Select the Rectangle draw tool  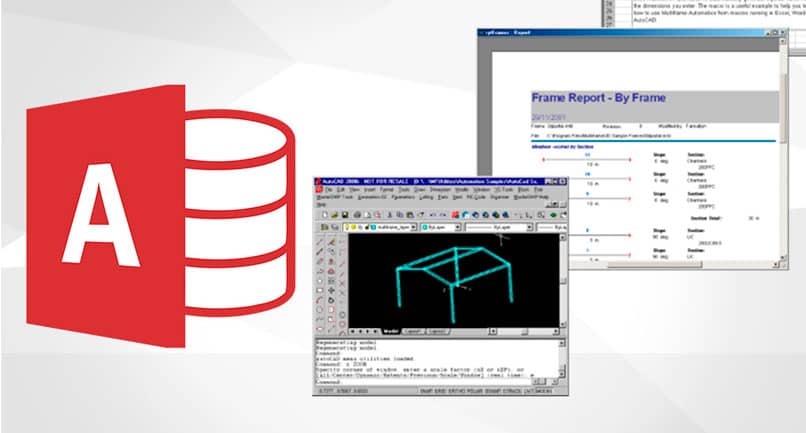[320, 291]
